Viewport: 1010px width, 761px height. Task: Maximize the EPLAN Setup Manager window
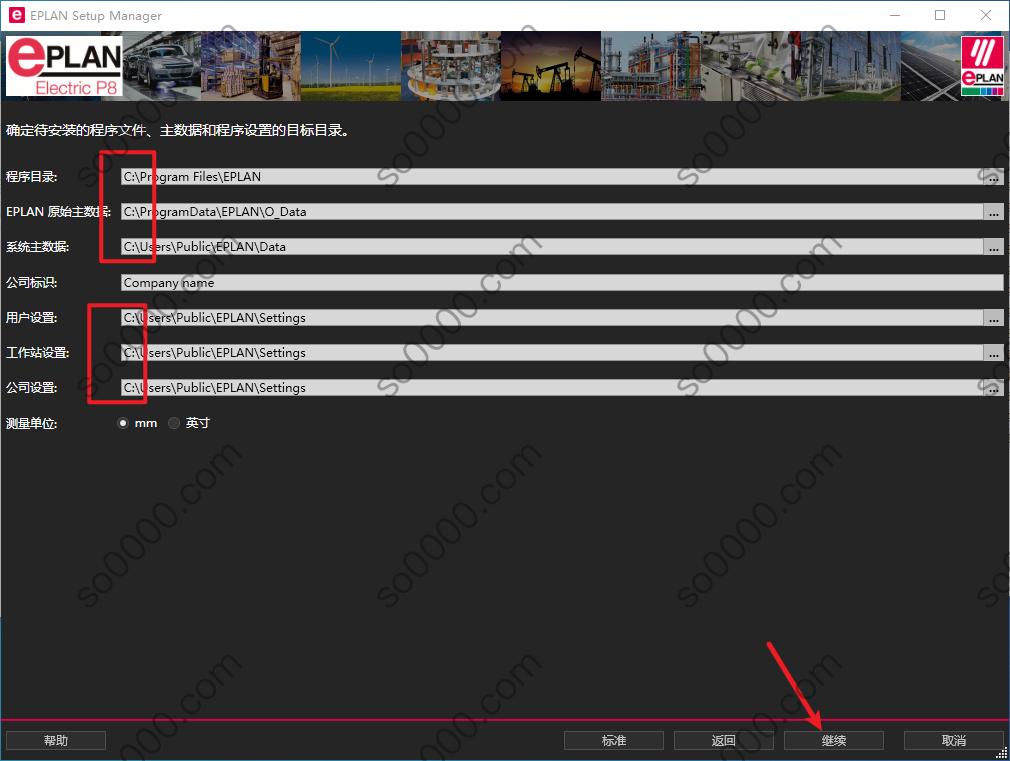(x=940, y=15)
